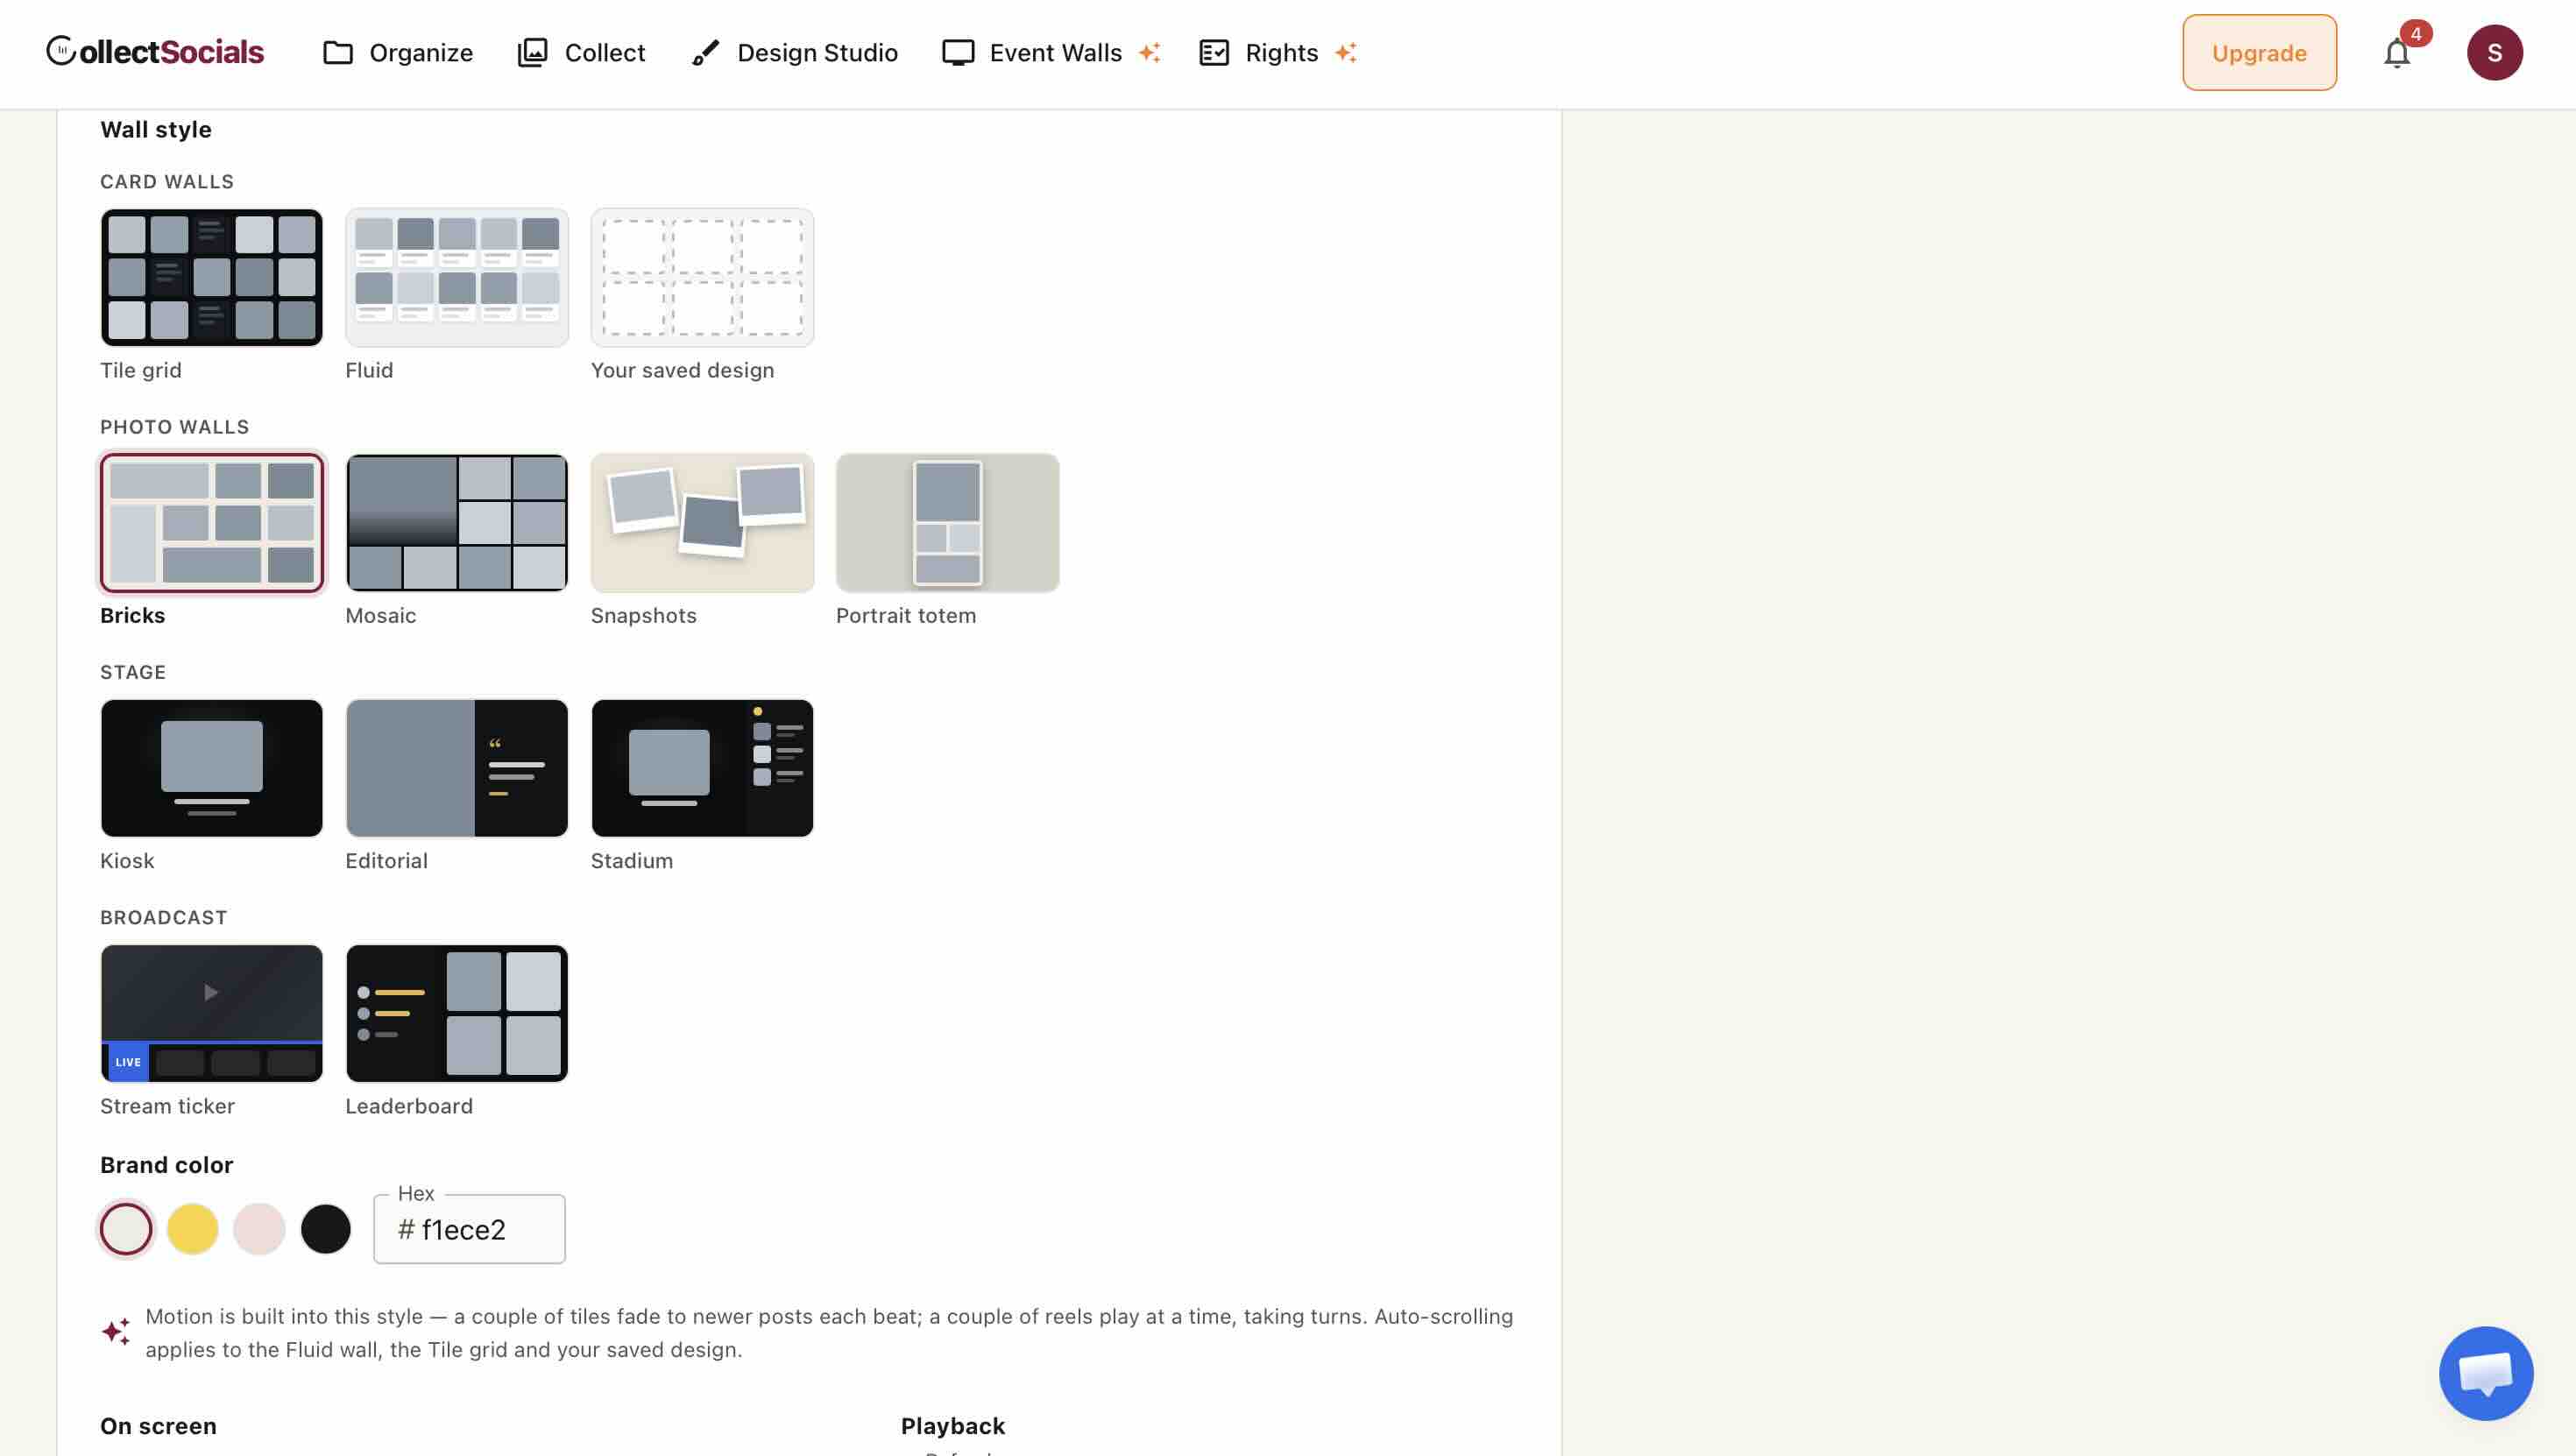Screen dimensions: 2576x1456
Task: Click the Organize folder icon
Action: point(338,53)
